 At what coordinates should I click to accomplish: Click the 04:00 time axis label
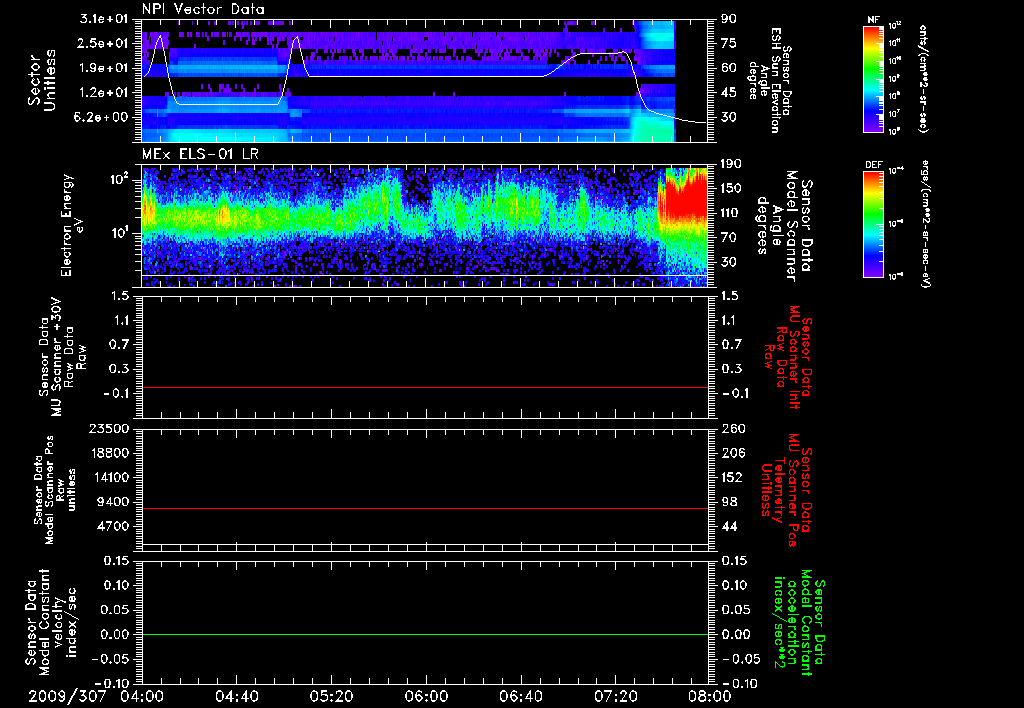pyautogui.click(x=141, y=696)
